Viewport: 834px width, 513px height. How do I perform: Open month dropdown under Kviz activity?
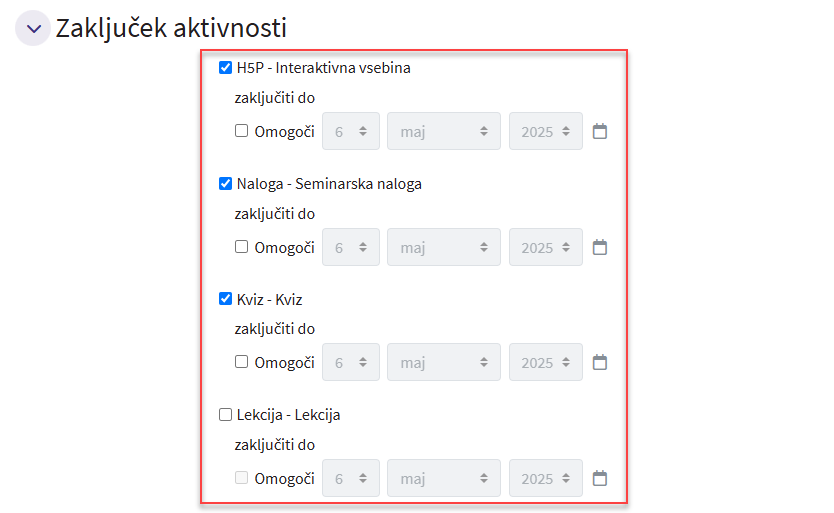443,362
